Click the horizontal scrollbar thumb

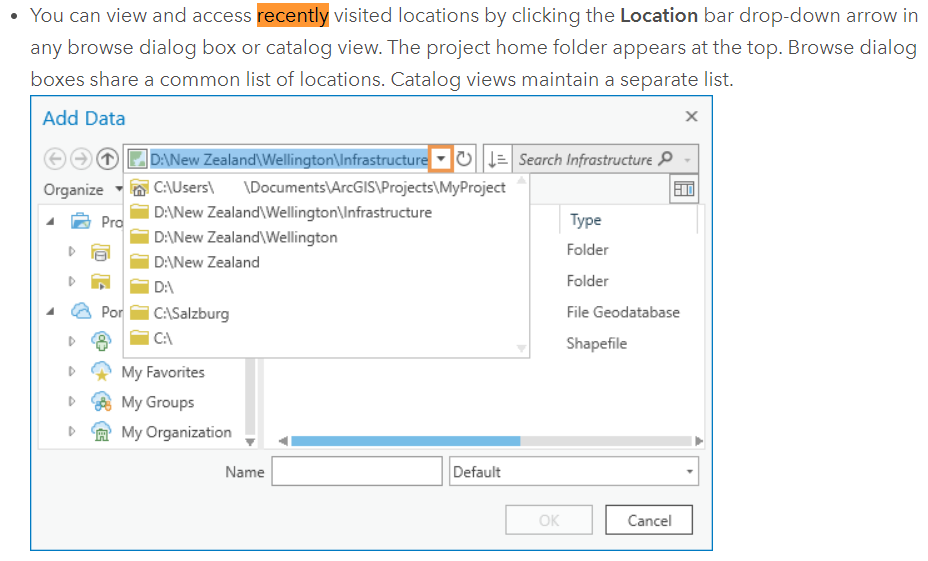pos(405,441)
